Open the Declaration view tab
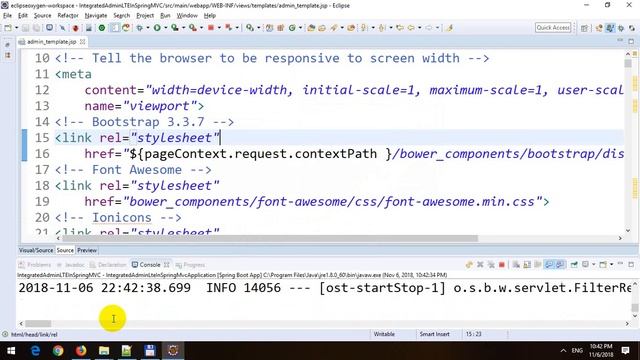This screenshot has height=360, width=640. click(x=108, y=265)
